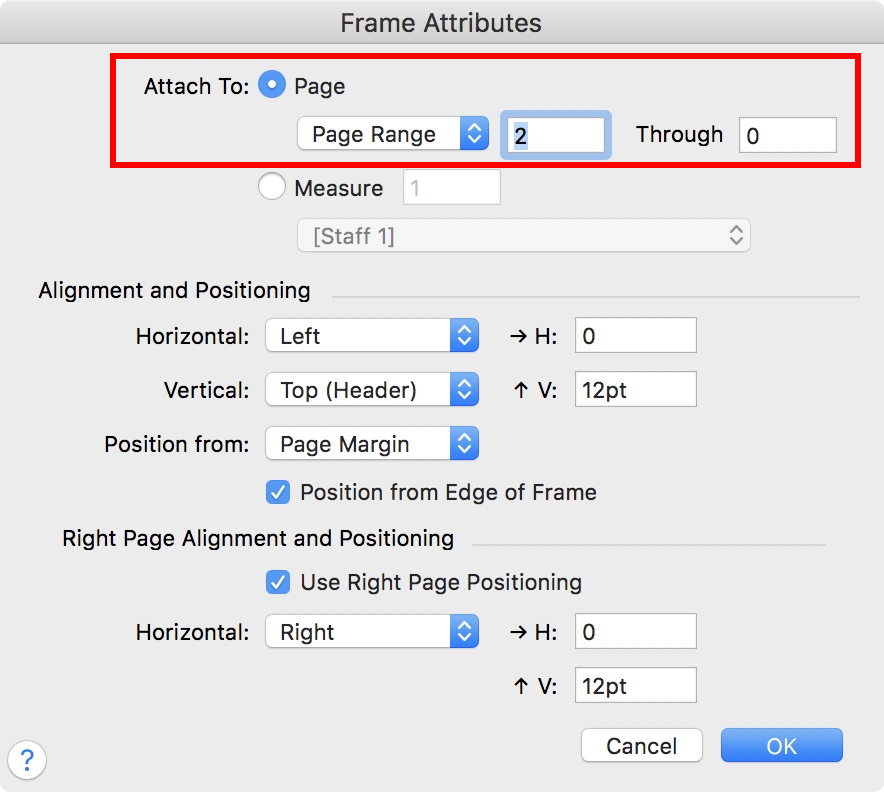Select the Measure radio button

pyautogui.click(x=272, y=188)
